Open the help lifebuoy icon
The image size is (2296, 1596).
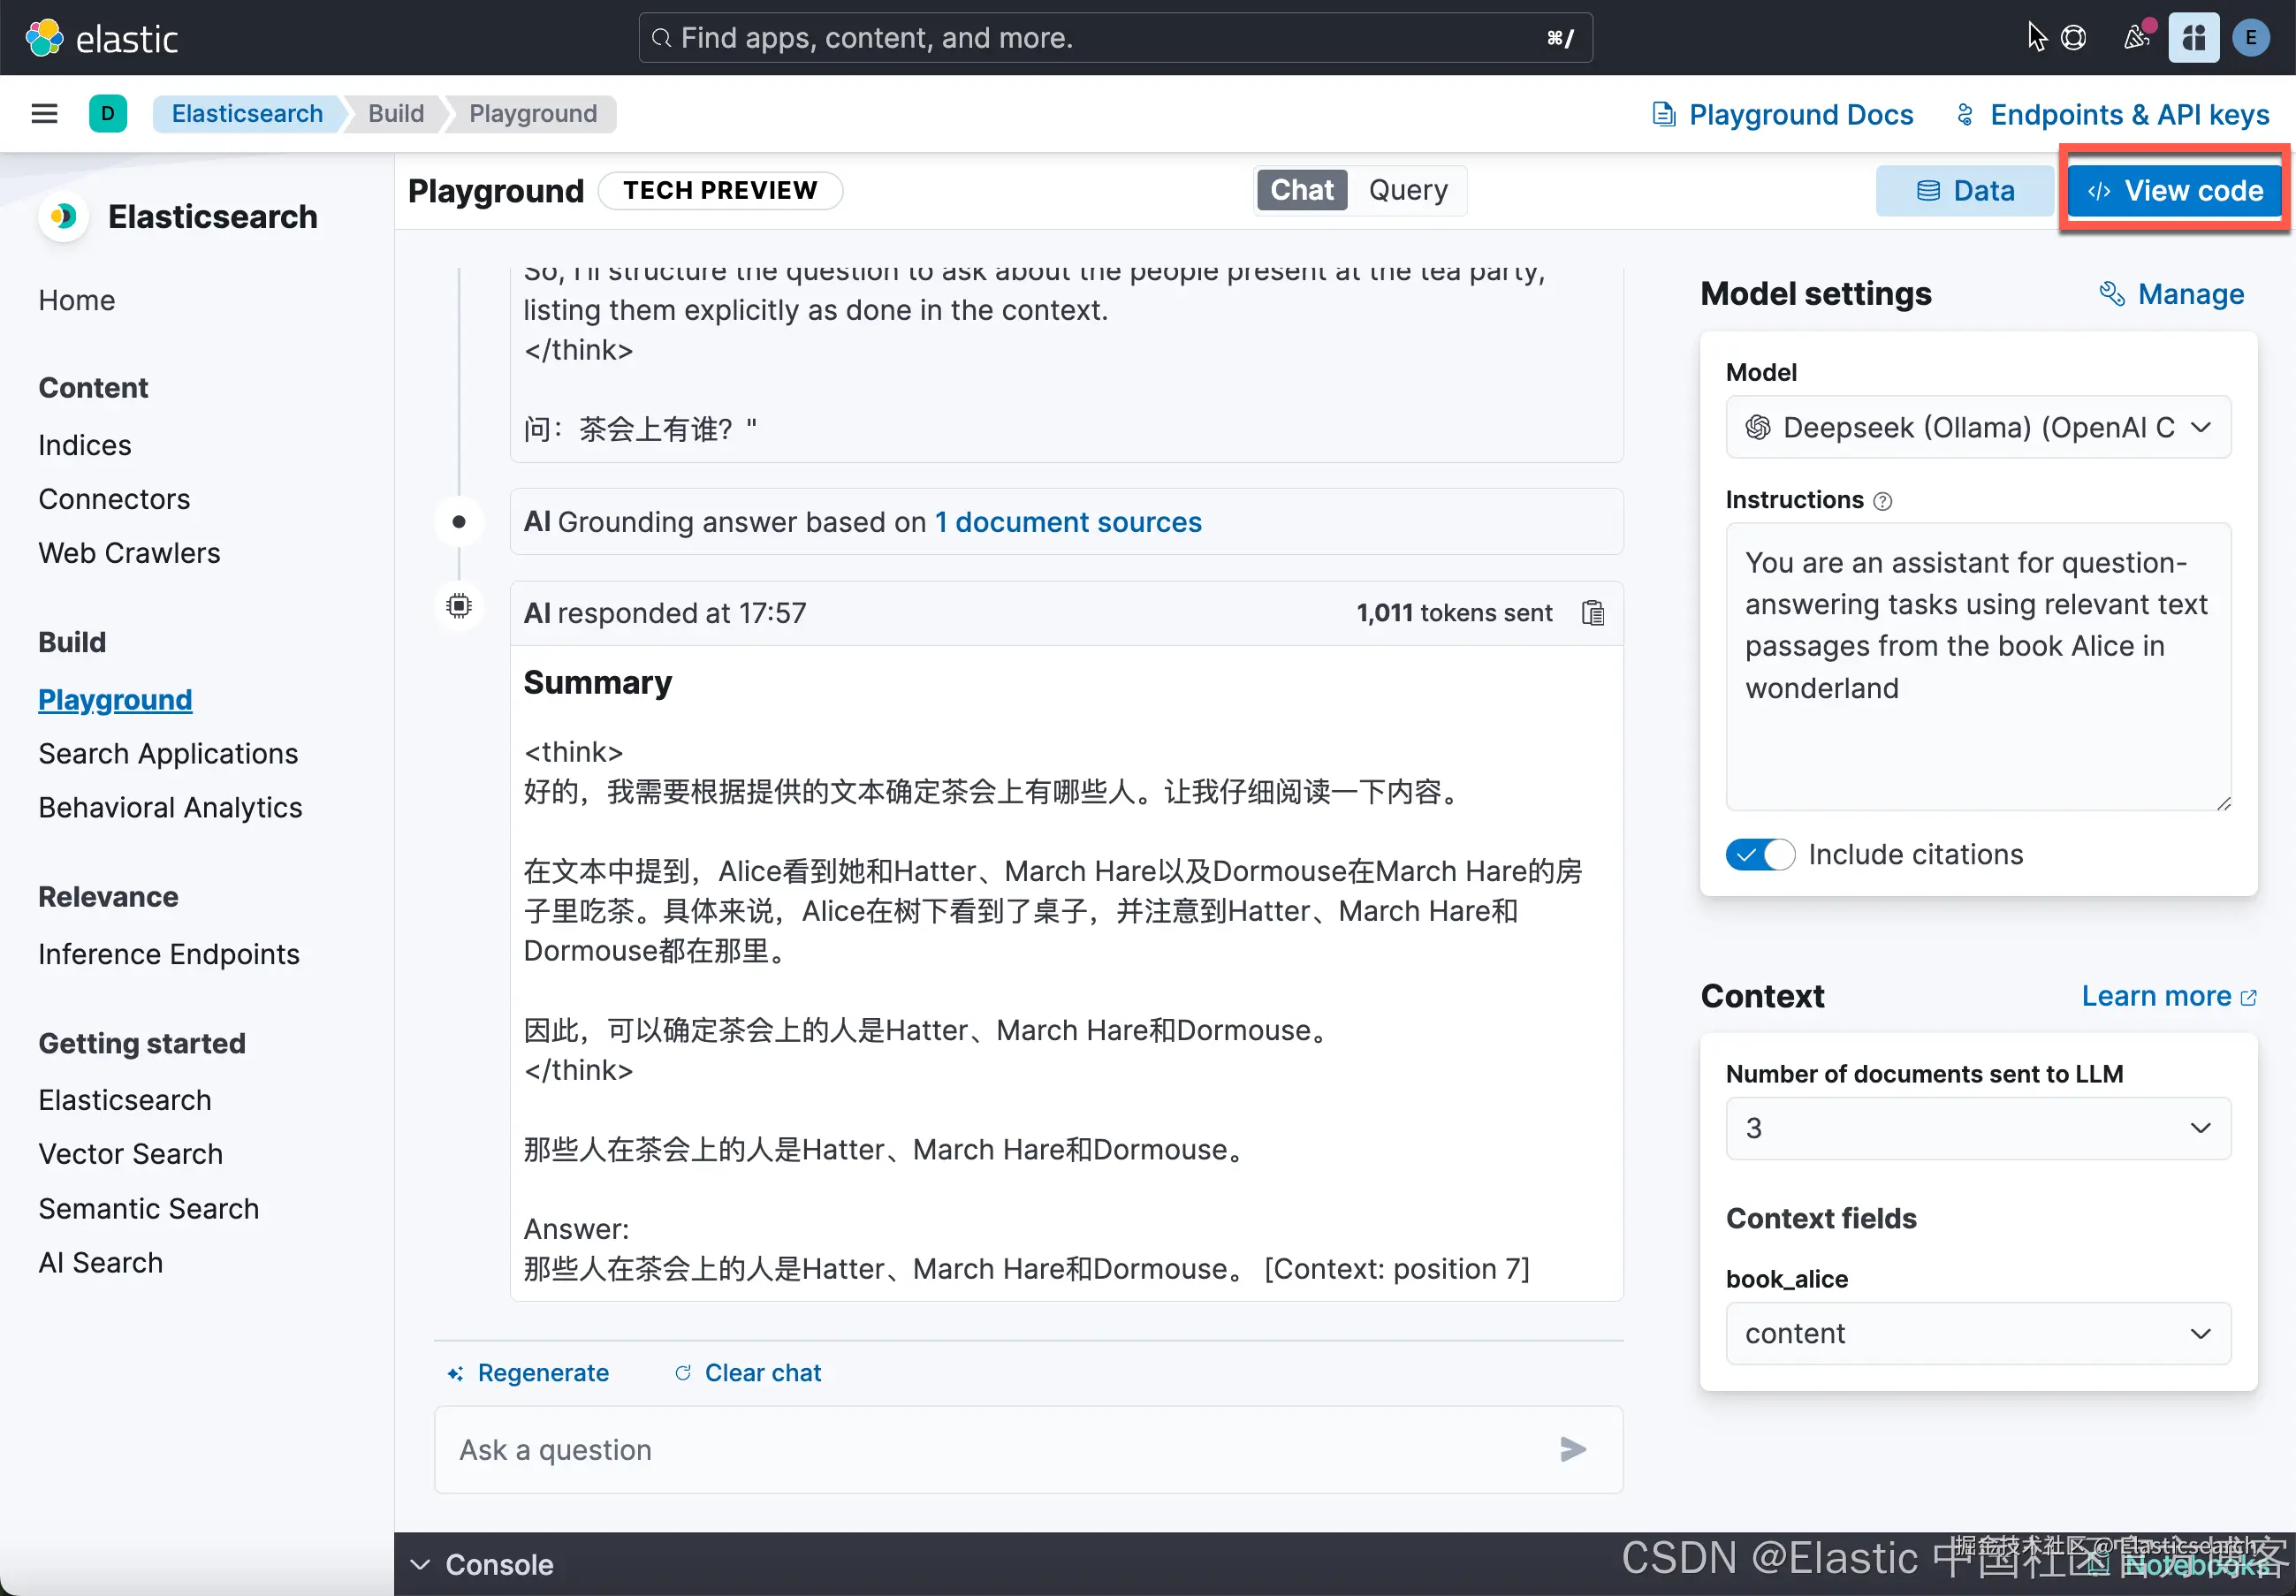(x=2074, y=38)
